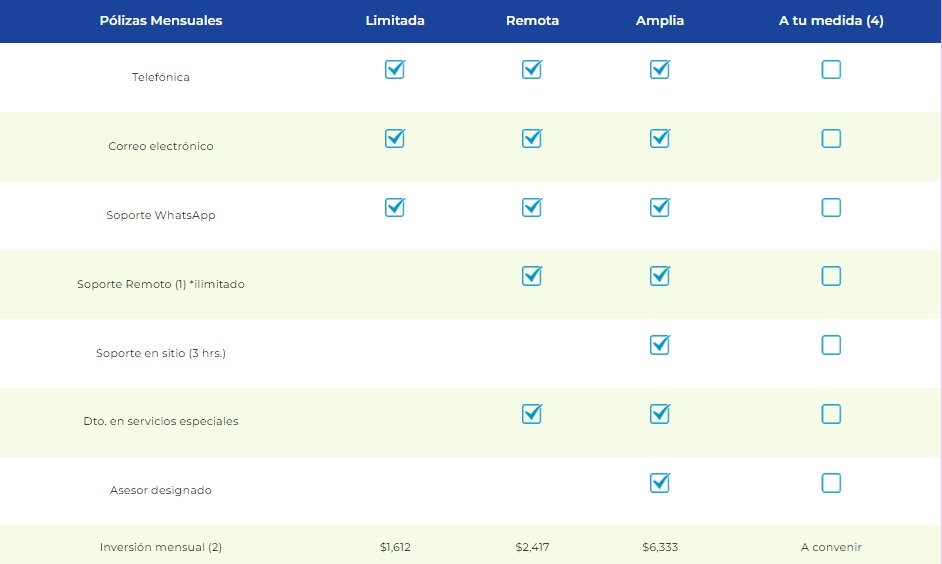Screen dimensions: 942x564
Task: Check Telefónica box under A tu medida
Action: click(x=831, y=70)
